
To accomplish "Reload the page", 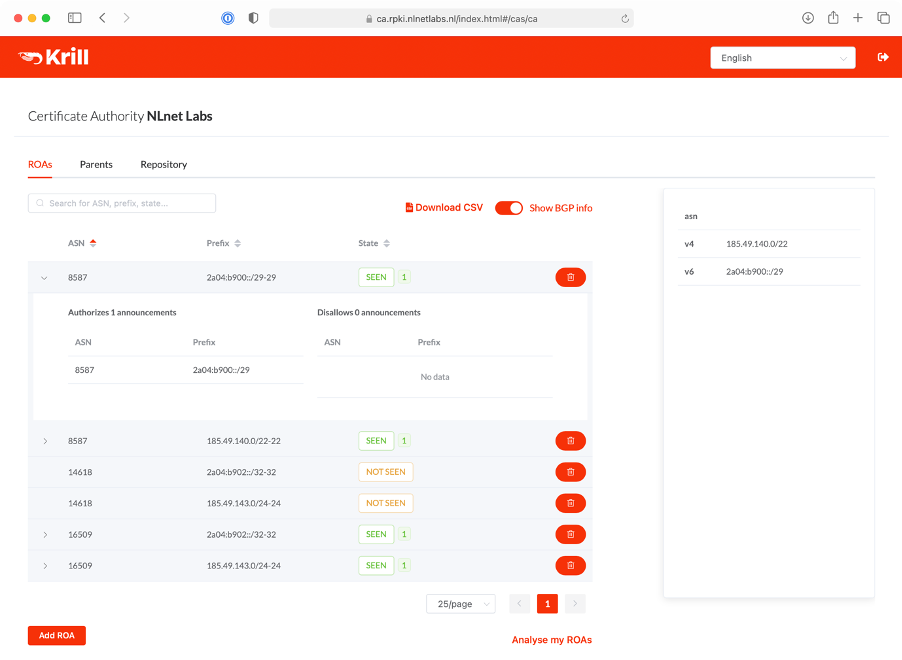I will (x=625, y=19).
